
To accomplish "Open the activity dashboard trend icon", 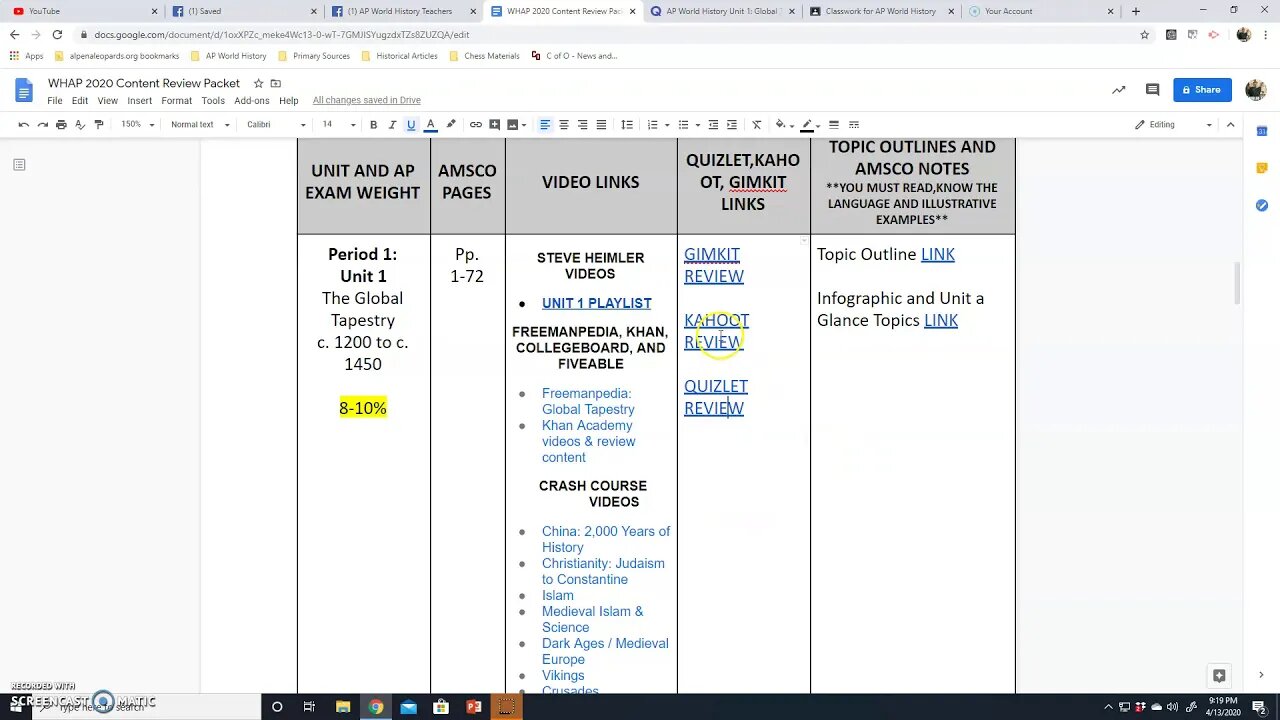I will click(1119, 90).
